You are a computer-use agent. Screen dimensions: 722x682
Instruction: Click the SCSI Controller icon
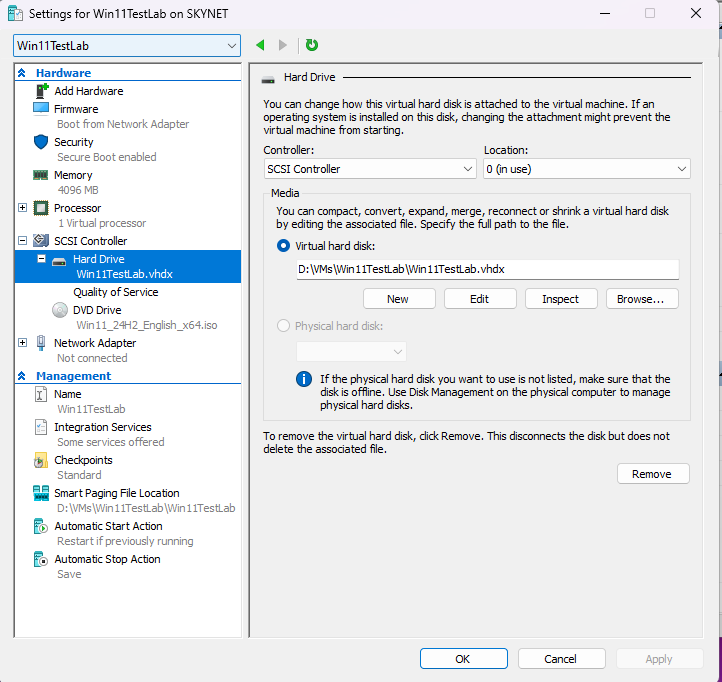point(41,240)
